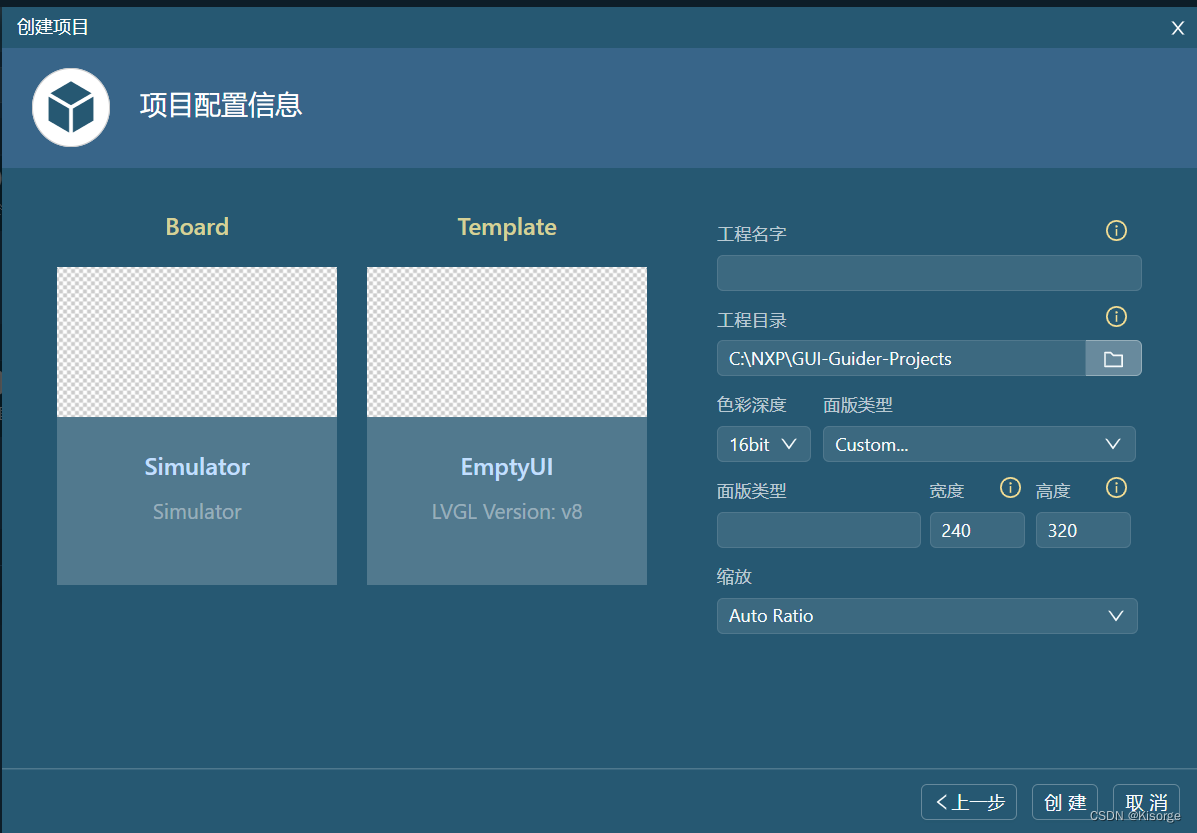The height and width of the screenshot is (833, 1197).
Task: Click the C:\NXP\GUI-Guider-Projects path field
Action: click(901, 359)
